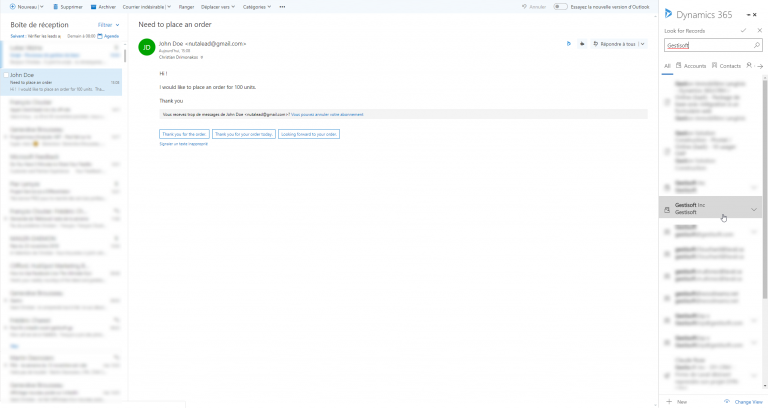Expand the Courrier indésirable dropdown arrow

169,7
